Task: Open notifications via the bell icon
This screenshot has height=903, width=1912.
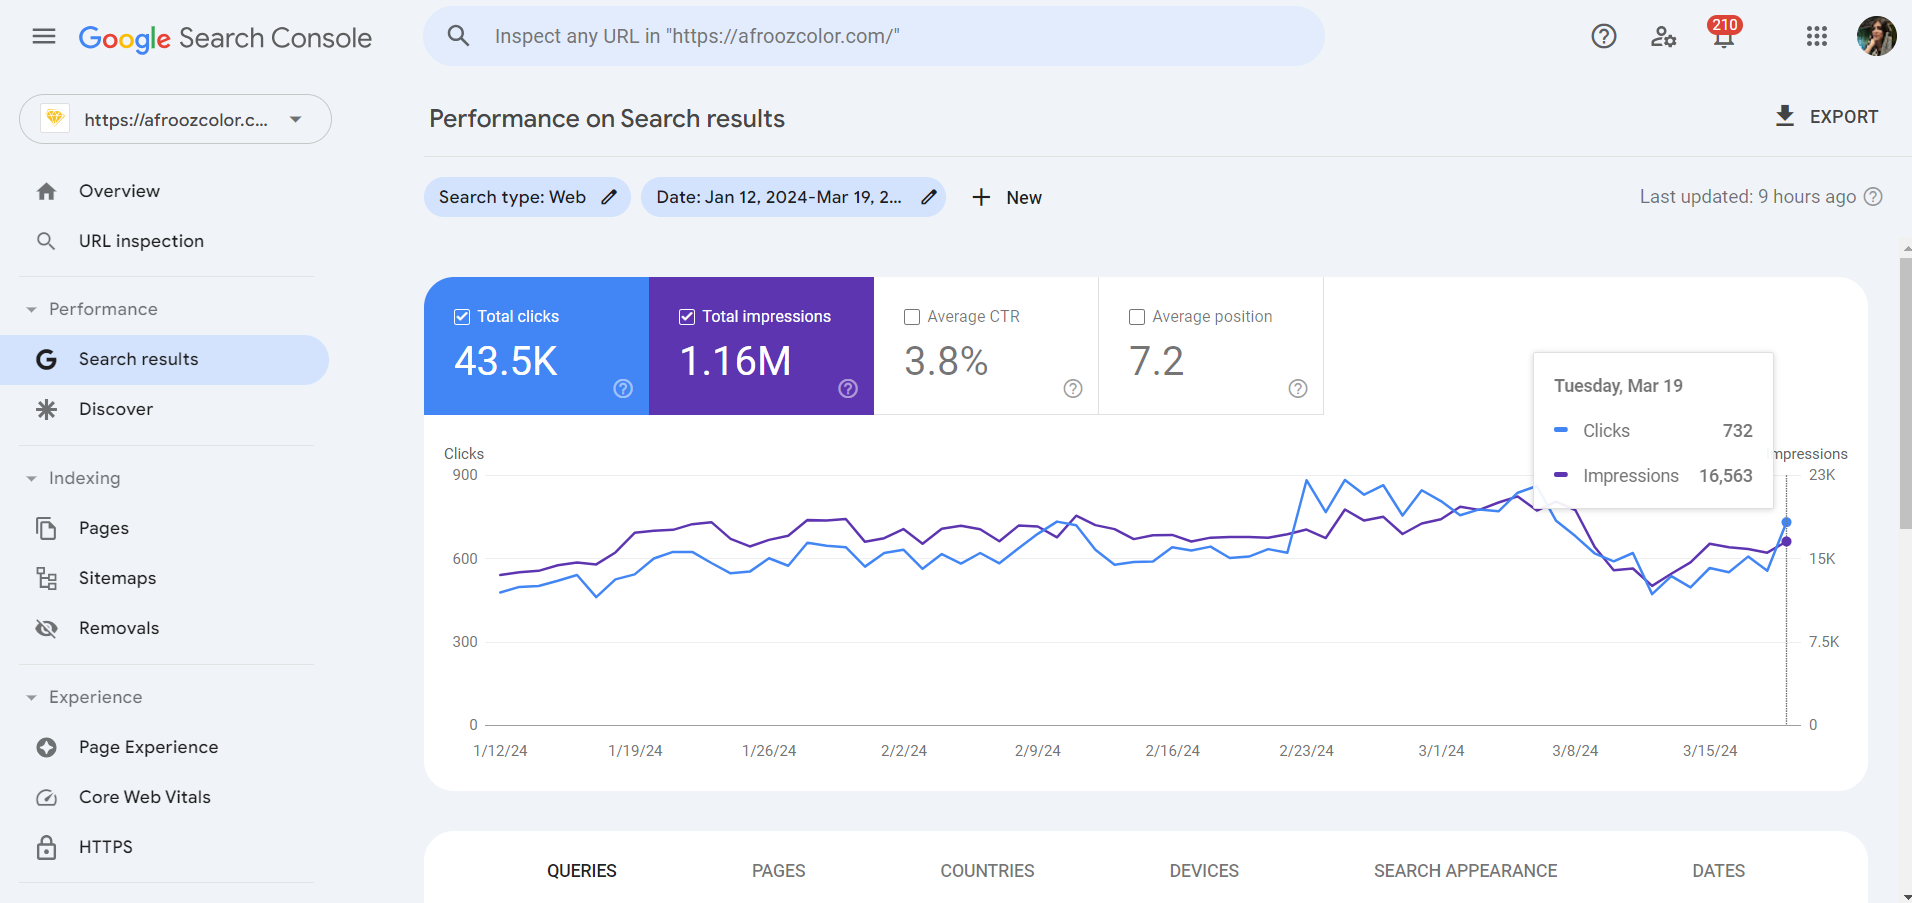Action: click(1722, 36)
